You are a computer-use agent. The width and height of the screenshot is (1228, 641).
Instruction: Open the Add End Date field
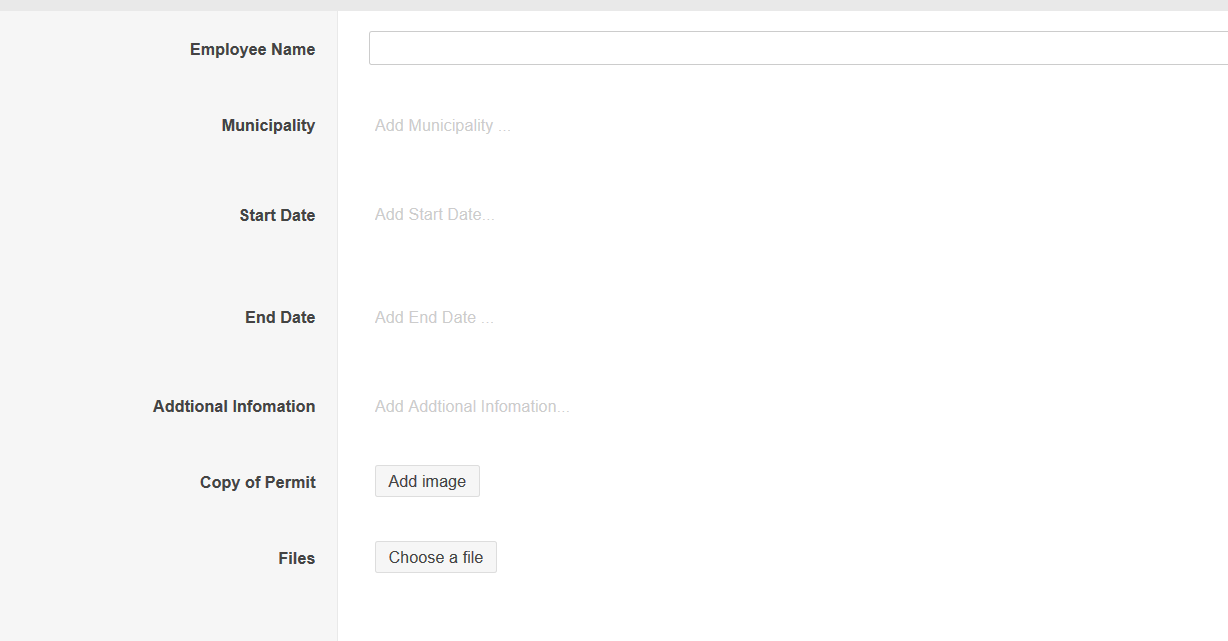[434, 318]
